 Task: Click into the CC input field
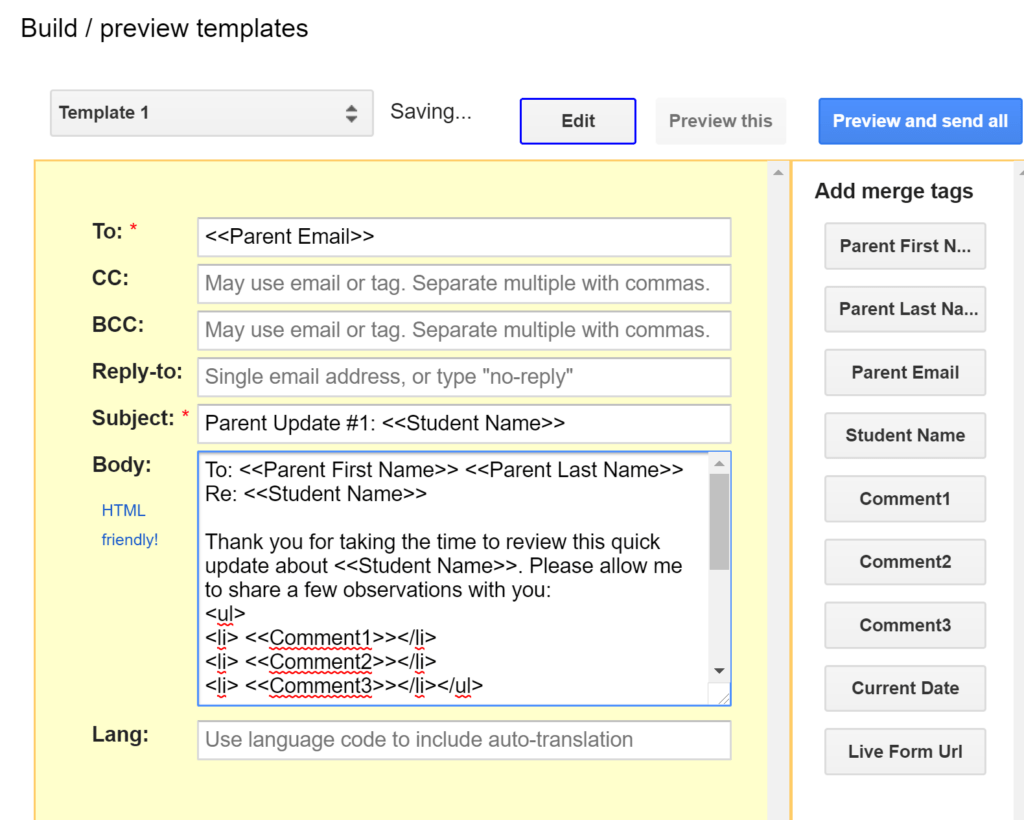(464, 283)
